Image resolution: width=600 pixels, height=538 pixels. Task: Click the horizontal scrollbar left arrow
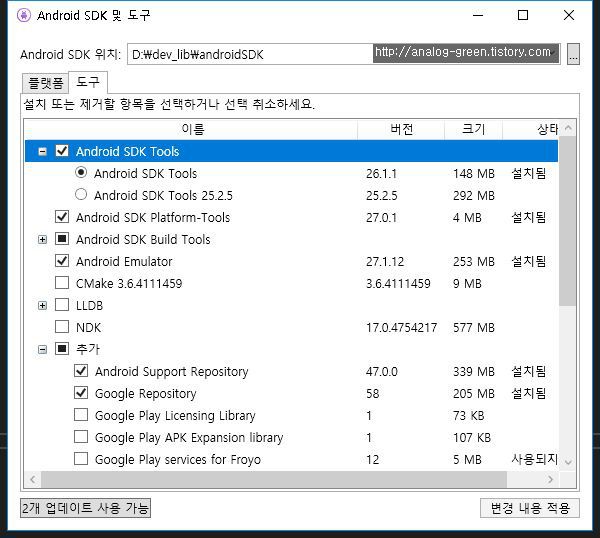tap(33, 479)
